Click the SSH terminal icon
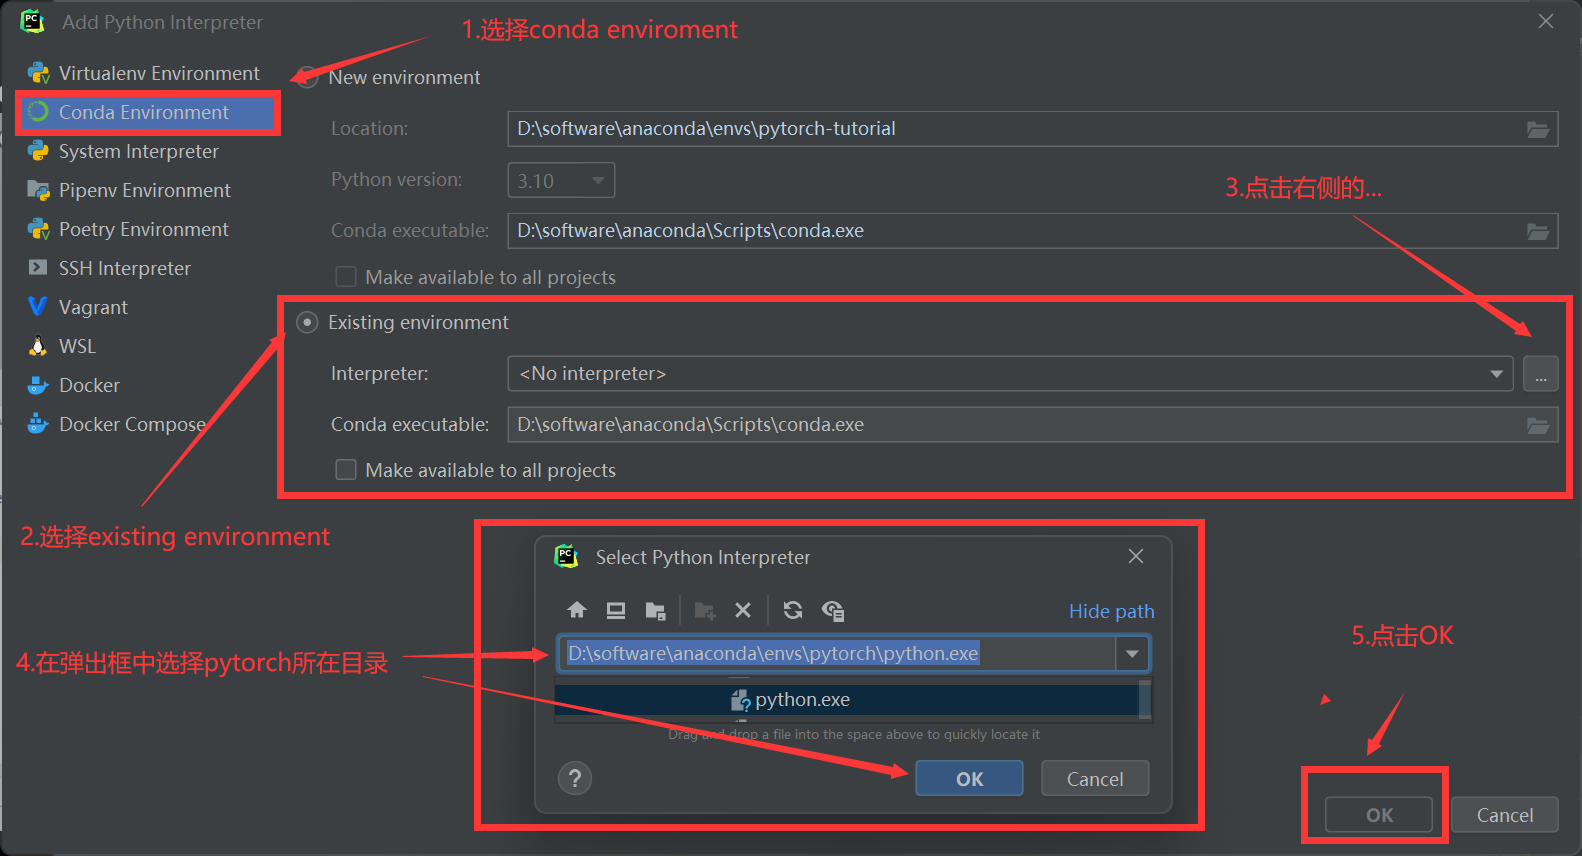Screen dimensions: 1582x856 point(38,268)
